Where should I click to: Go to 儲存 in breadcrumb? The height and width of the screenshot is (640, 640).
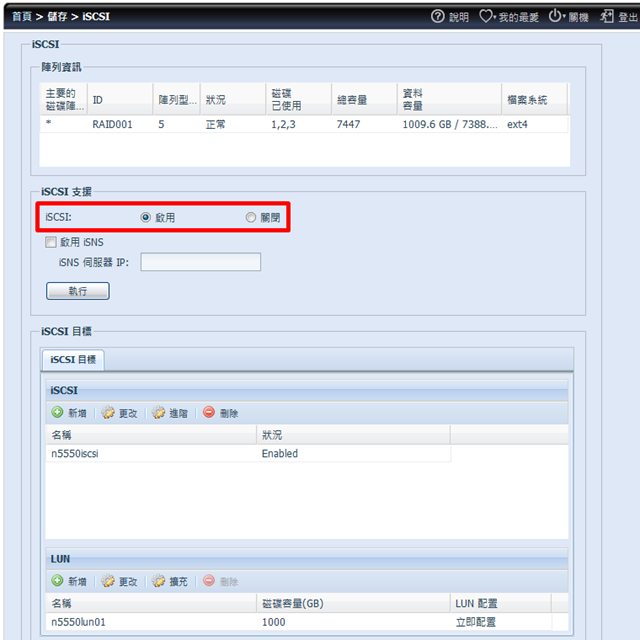(57, 16)
